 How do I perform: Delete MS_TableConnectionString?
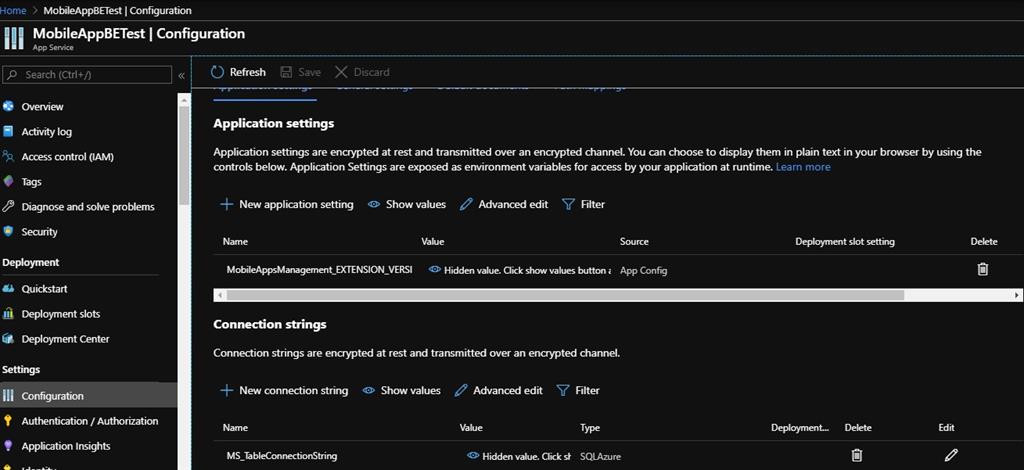coord(857,455)
